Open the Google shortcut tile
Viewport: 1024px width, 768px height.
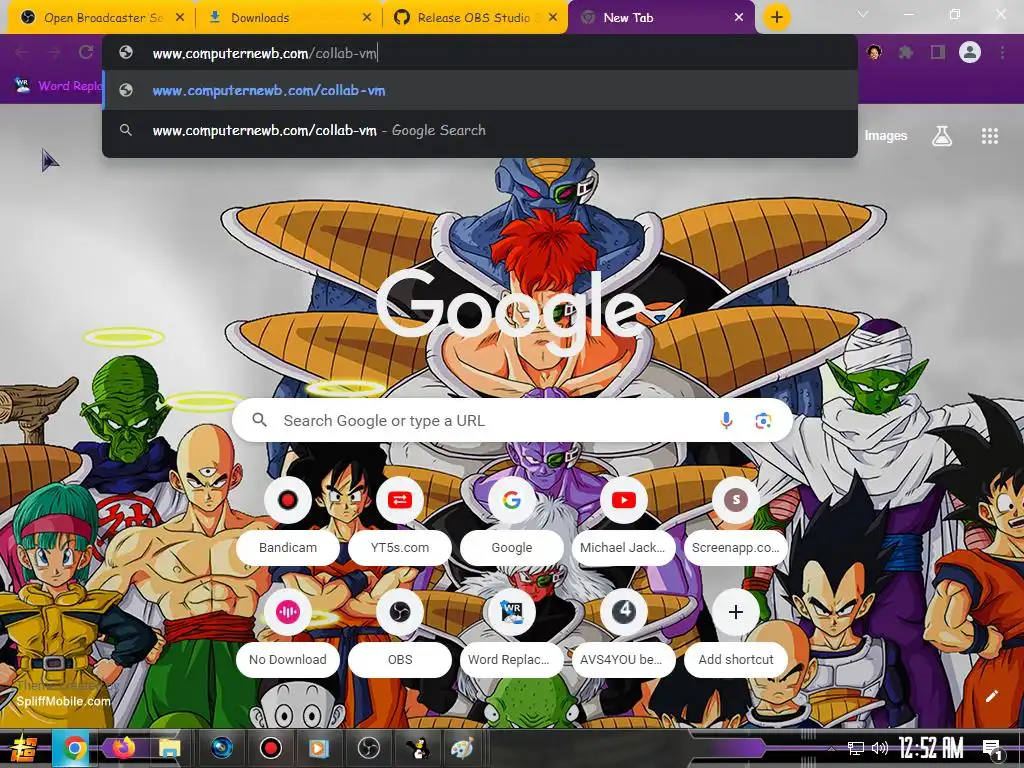click(512, 521)
